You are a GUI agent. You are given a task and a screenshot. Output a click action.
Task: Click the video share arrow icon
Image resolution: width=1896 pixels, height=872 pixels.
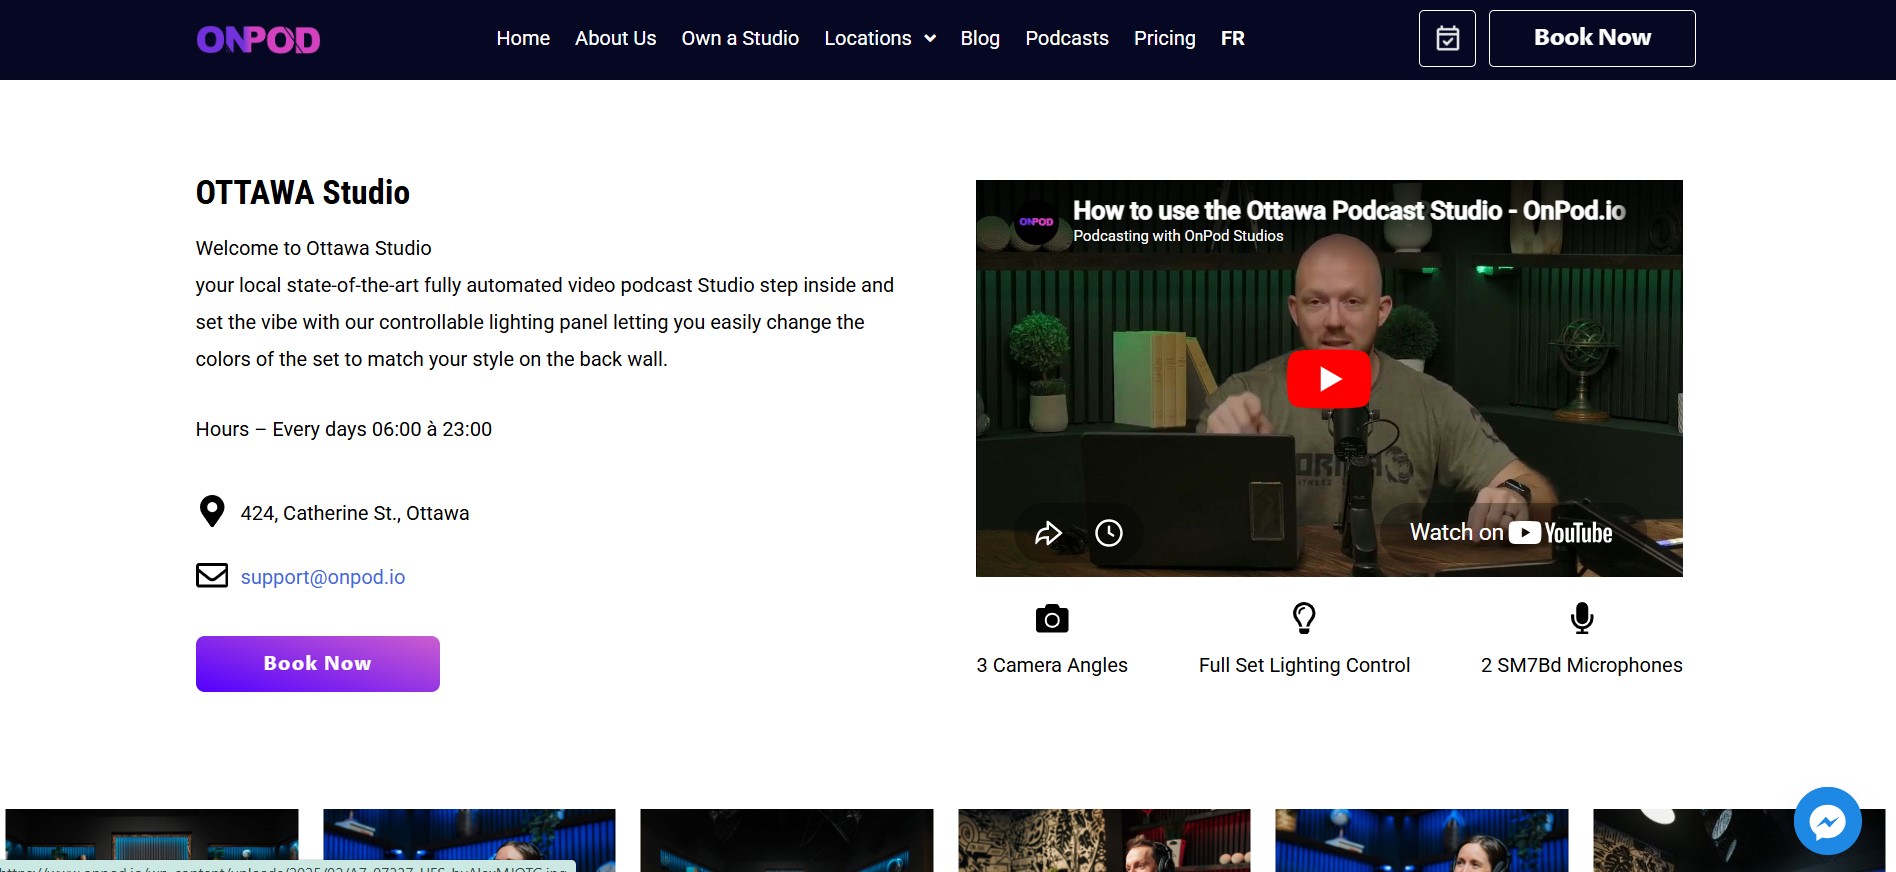[x=1048, y=533]
